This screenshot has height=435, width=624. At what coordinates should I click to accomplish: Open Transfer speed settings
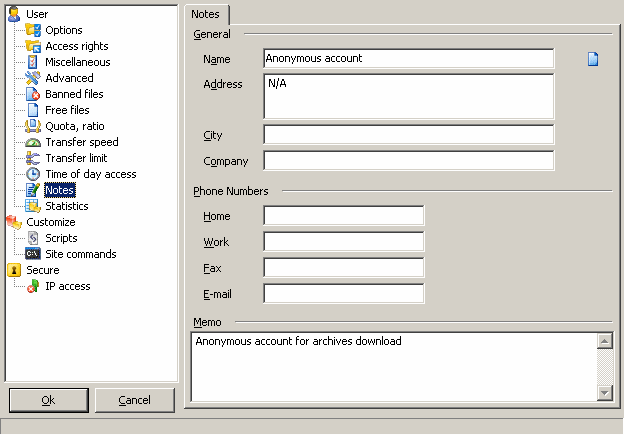pos(82,142)
